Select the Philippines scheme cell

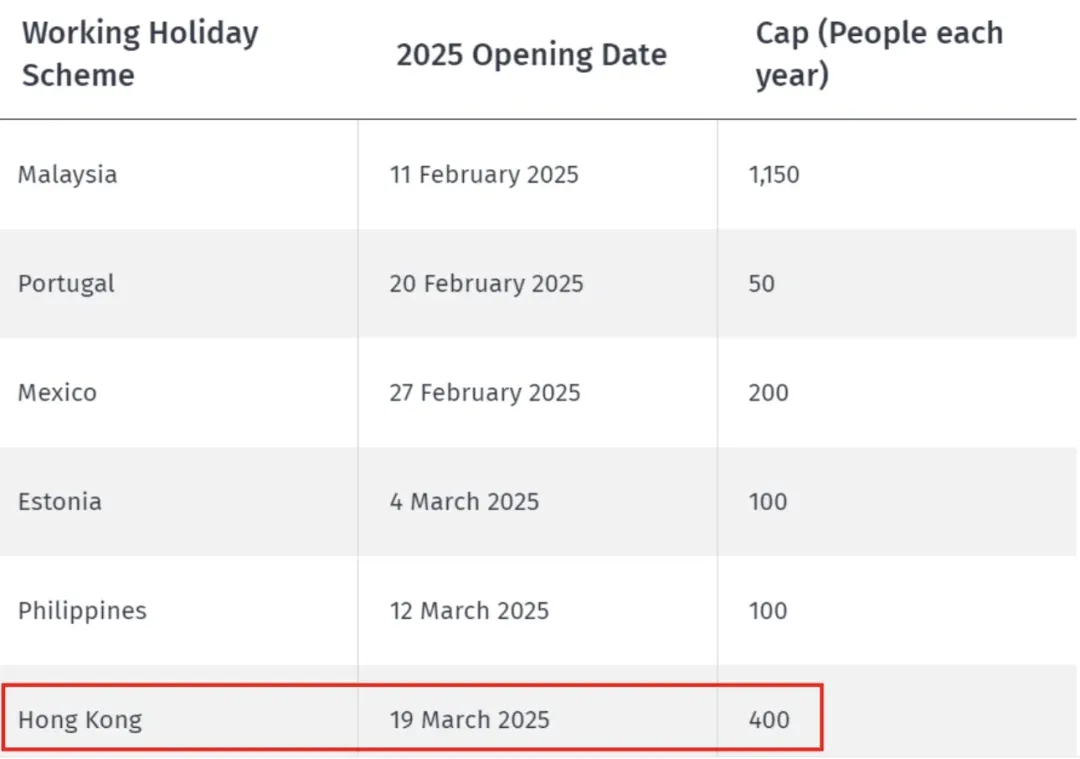82,611
